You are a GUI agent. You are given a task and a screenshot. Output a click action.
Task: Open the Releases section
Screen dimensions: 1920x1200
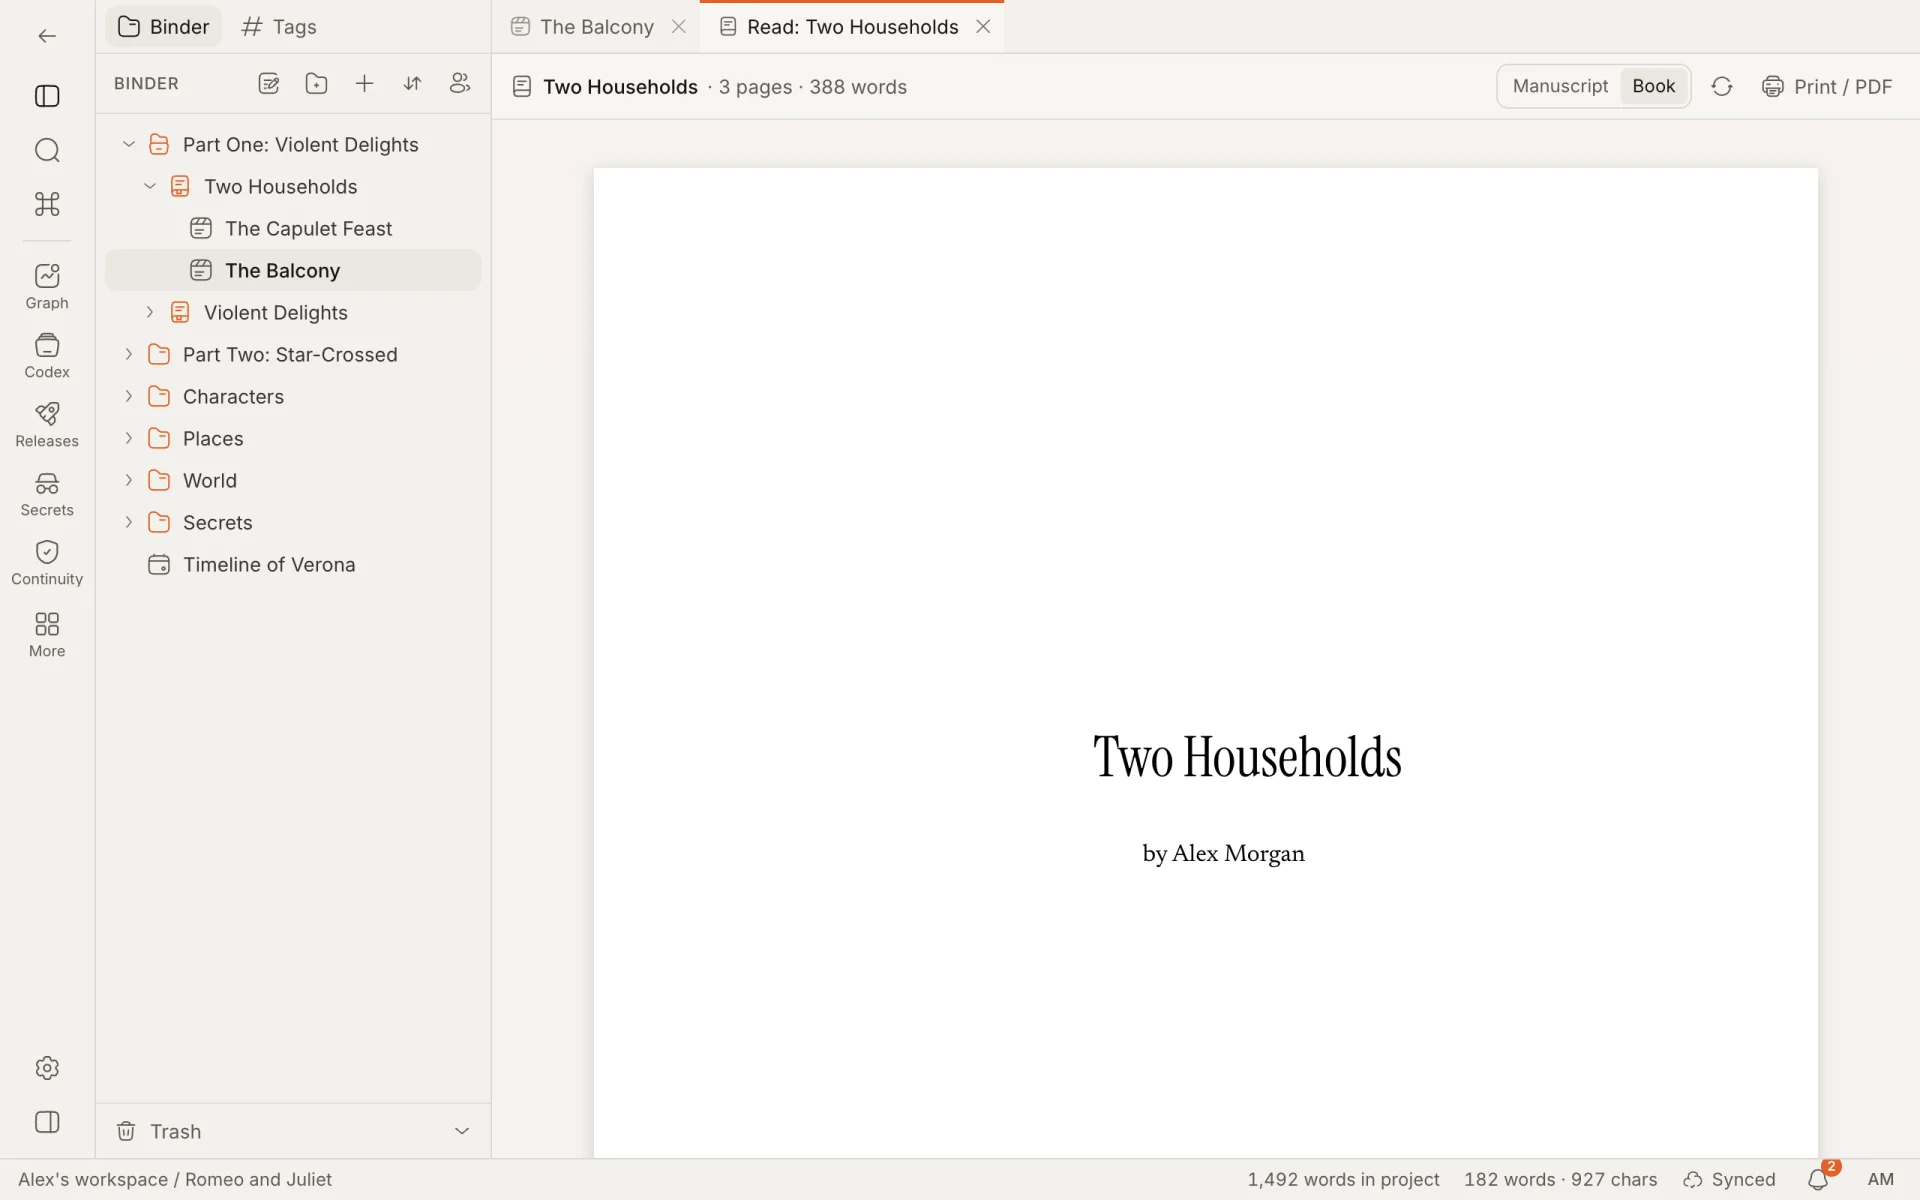(47, 425)
